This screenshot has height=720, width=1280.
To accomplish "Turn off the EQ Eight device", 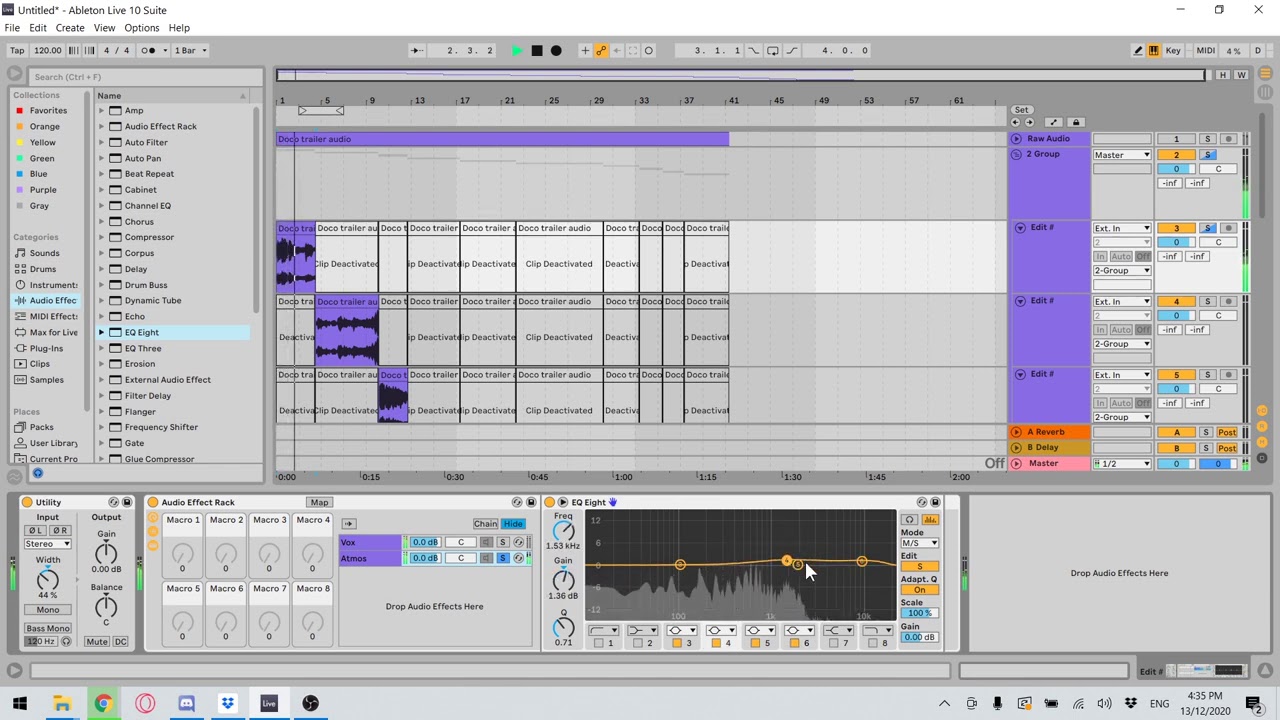I will [549, 502].
